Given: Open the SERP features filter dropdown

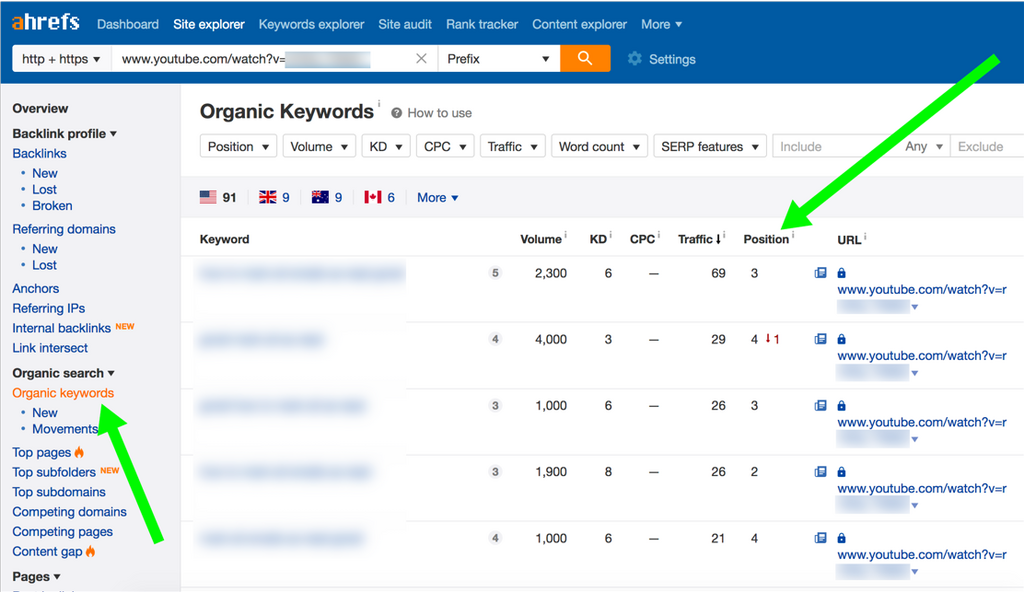Looking at the screenshot, I should (x=710, y=147).
